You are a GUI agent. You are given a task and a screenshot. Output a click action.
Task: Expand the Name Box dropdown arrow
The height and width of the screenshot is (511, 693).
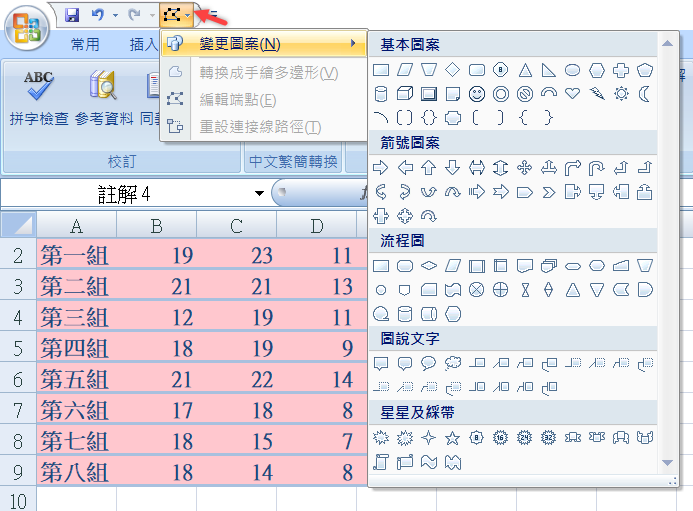259,193
